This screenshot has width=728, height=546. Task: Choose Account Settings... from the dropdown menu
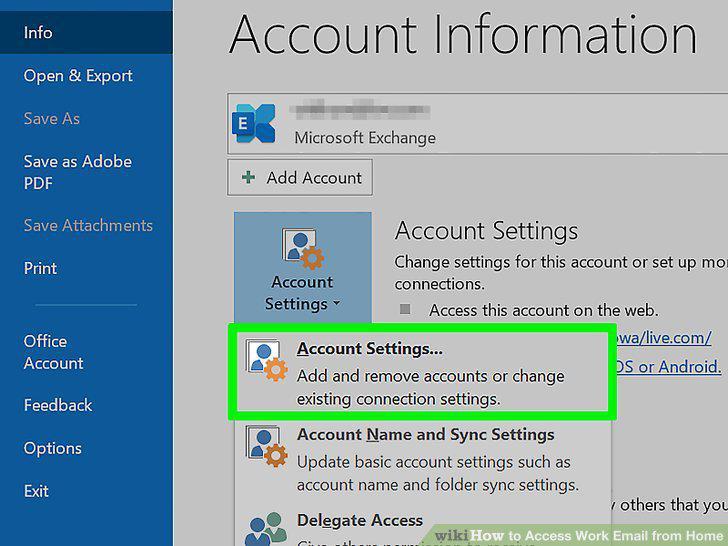pyautogui.click(x=422, y=371)
